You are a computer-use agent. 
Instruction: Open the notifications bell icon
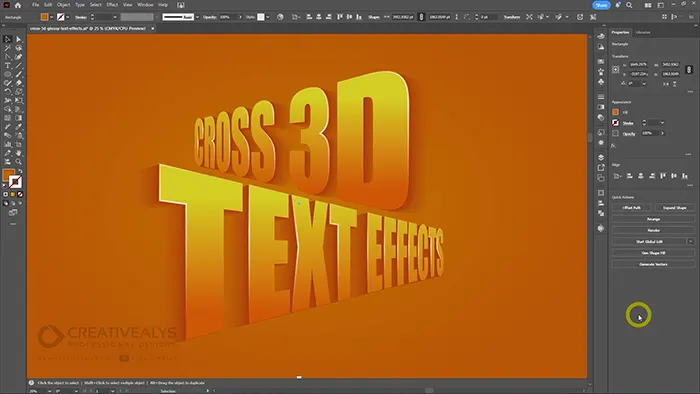tap(618, 5)
